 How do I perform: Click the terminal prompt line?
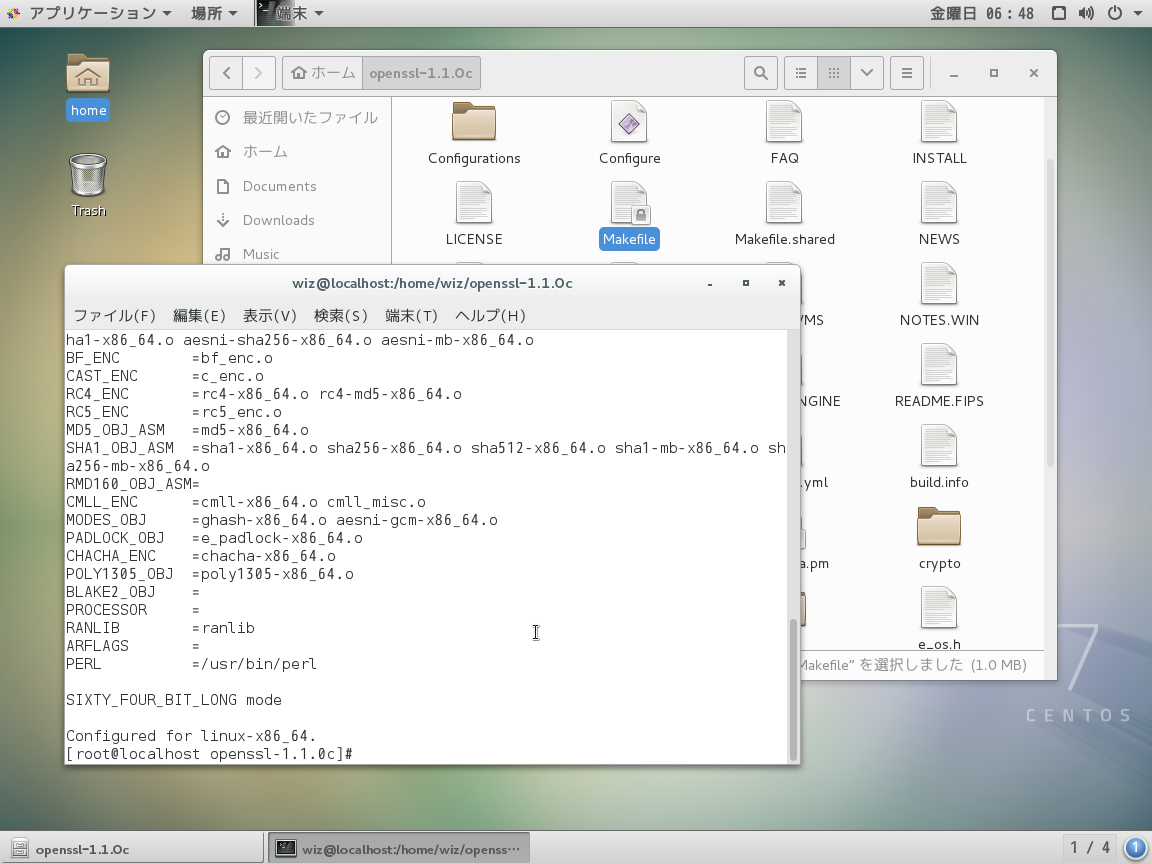click(x=209, y=754)
